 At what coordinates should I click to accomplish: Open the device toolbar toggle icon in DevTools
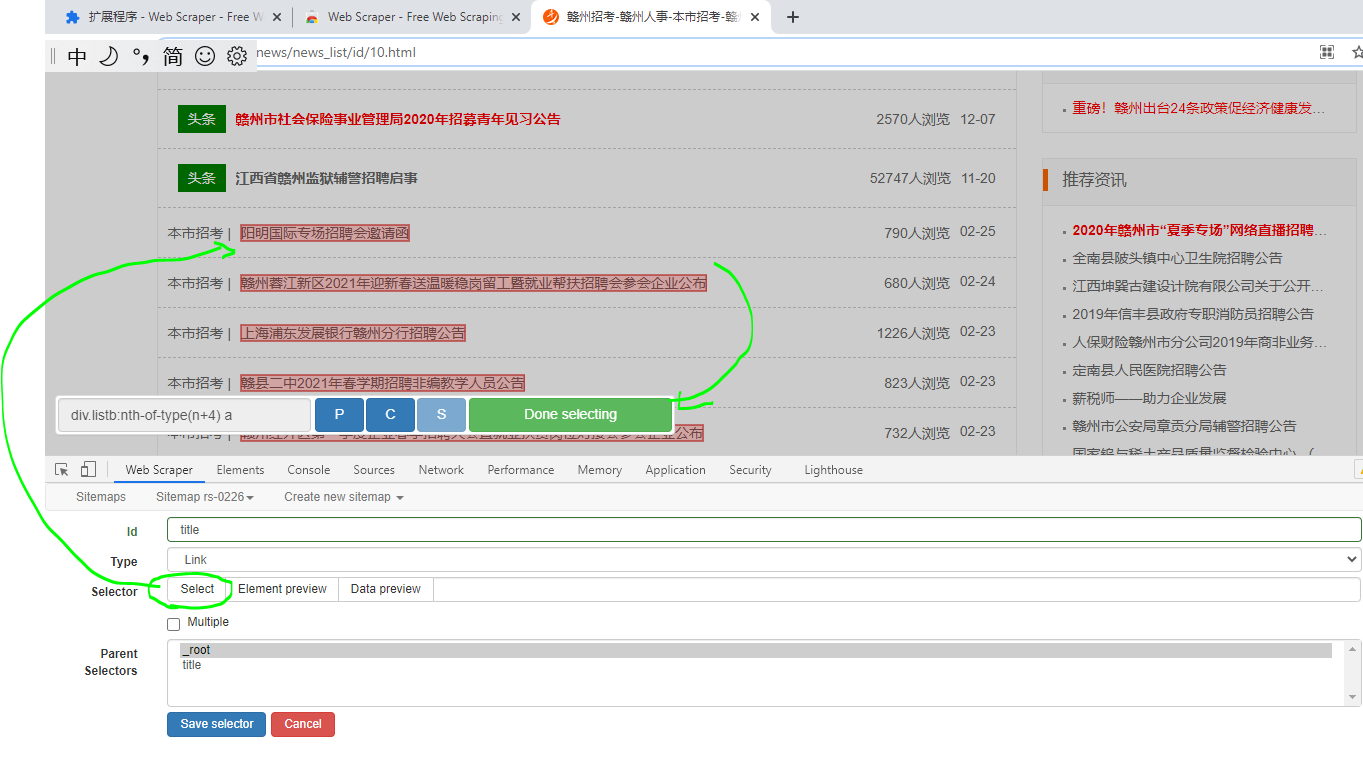(x=86, y=468)
